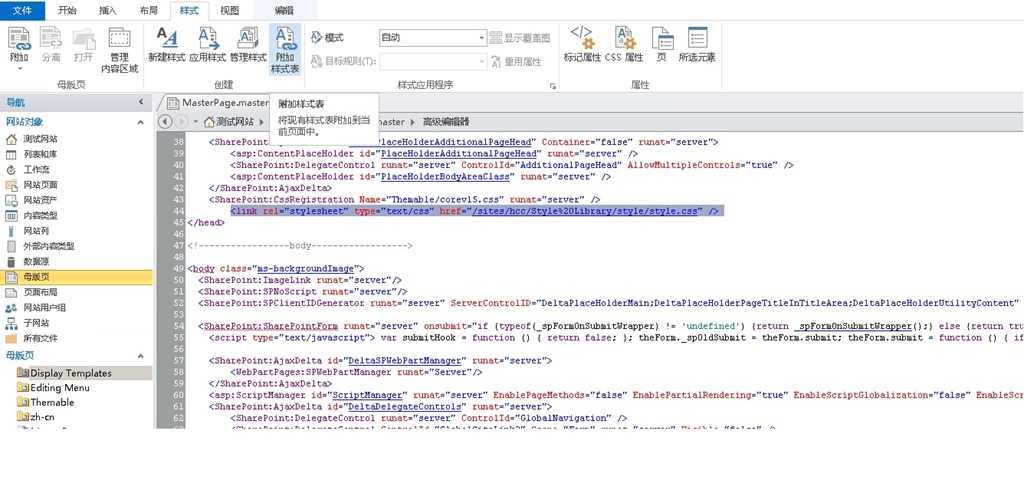The width and height of the screenshot is (1024, 503).
Task: Open the navigation history dropdown arrow
Action: tap(194, 122)
